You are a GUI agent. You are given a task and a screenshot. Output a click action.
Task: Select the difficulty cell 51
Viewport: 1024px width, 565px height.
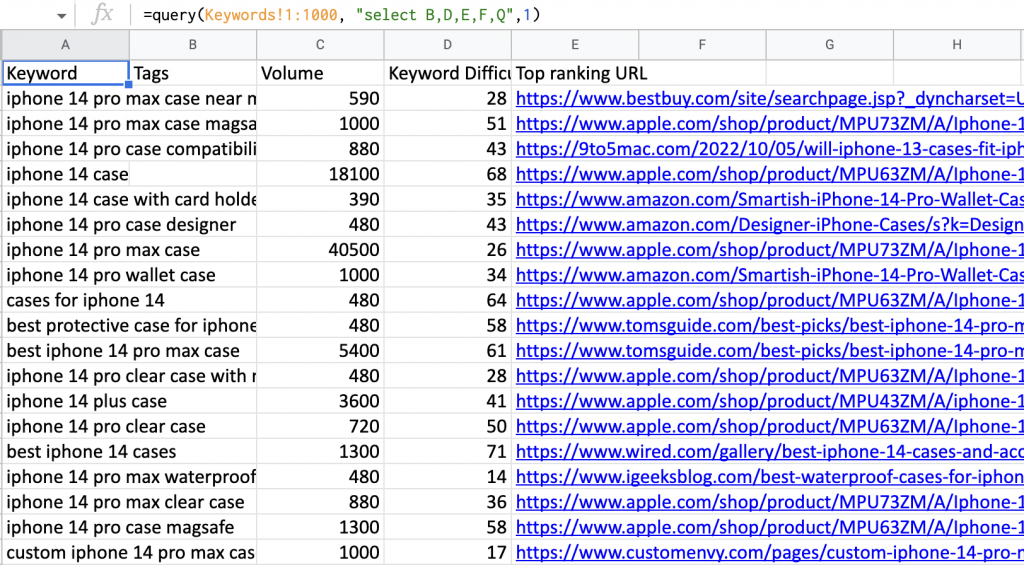[447, 123]
